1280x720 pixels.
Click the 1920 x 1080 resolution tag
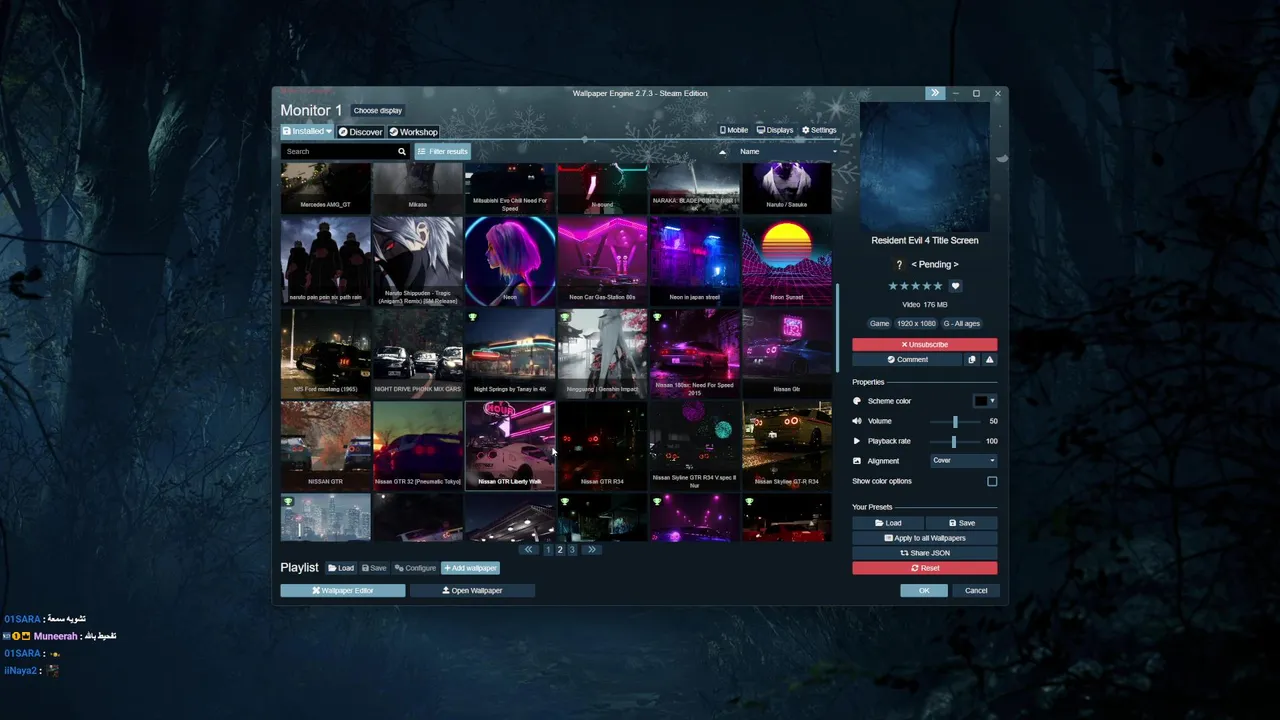tap(916, 324)
